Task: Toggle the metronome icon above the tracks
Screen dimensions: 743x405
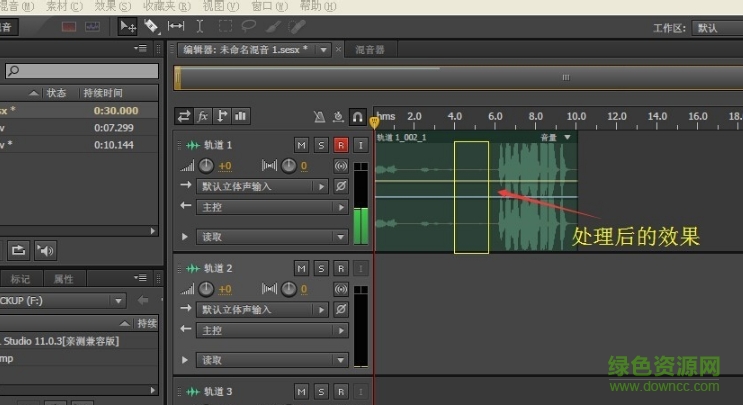Action: [x=319, y=116]
